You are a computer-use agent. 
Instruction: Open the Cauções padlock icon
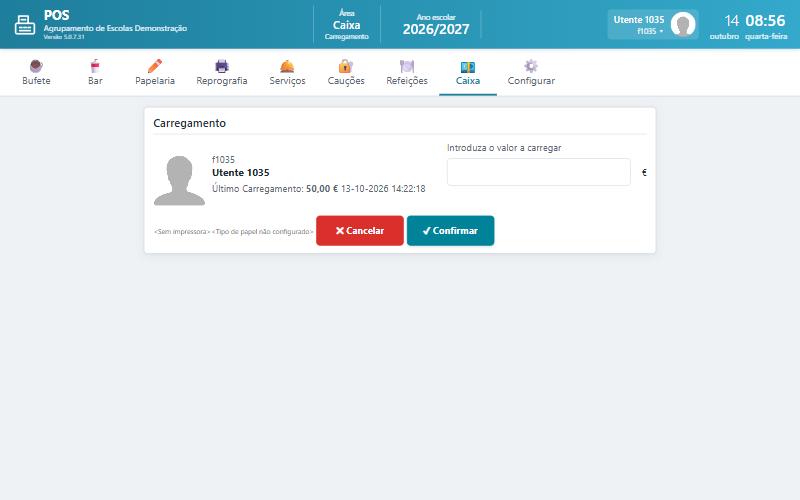coord(346,66)
